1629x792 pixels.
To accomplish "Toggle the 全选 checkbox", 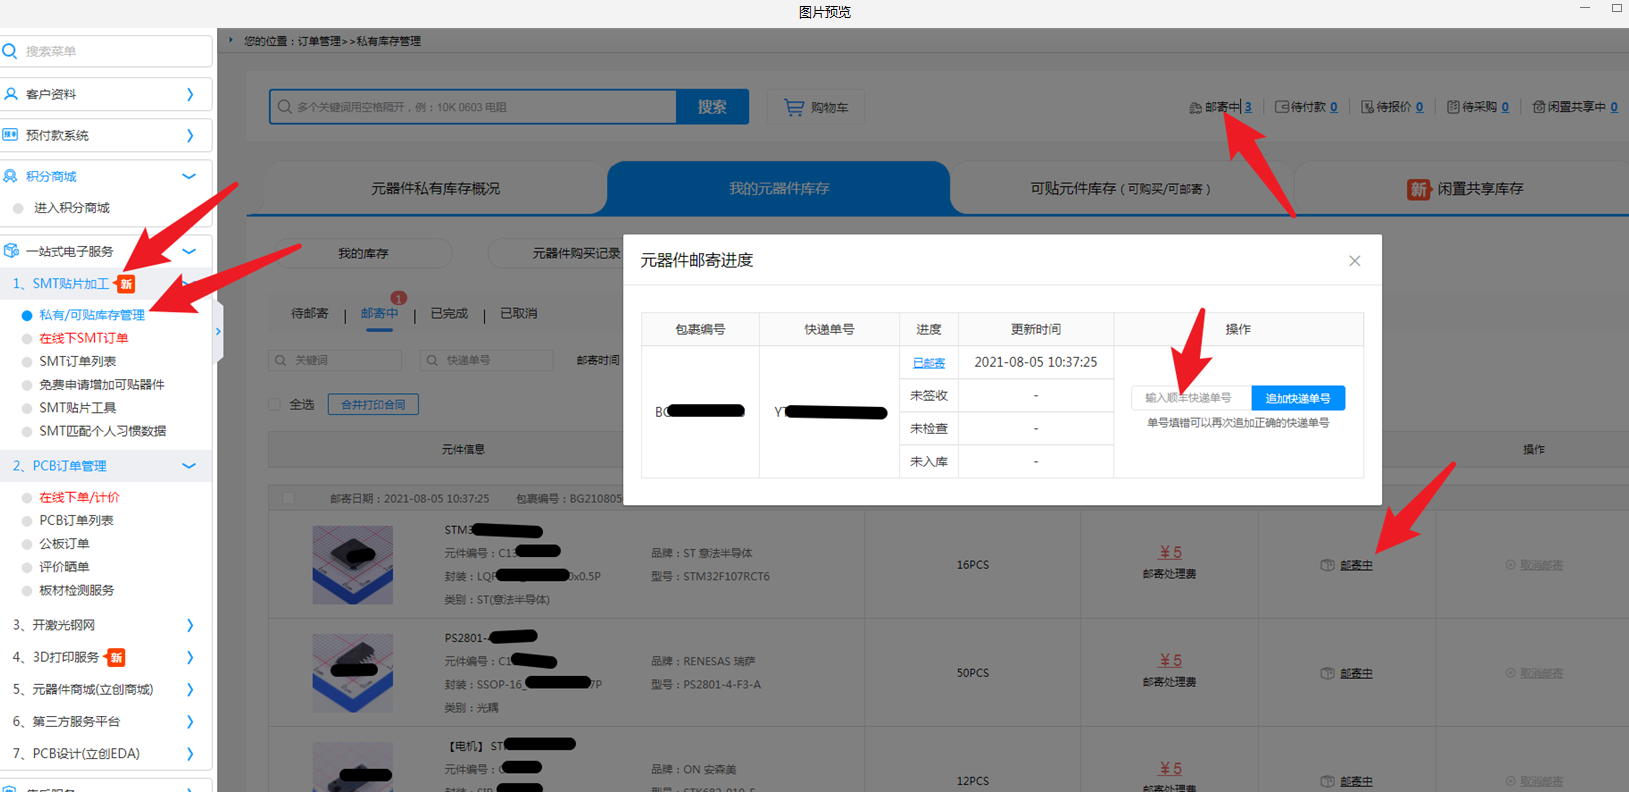I will (274, 404).
